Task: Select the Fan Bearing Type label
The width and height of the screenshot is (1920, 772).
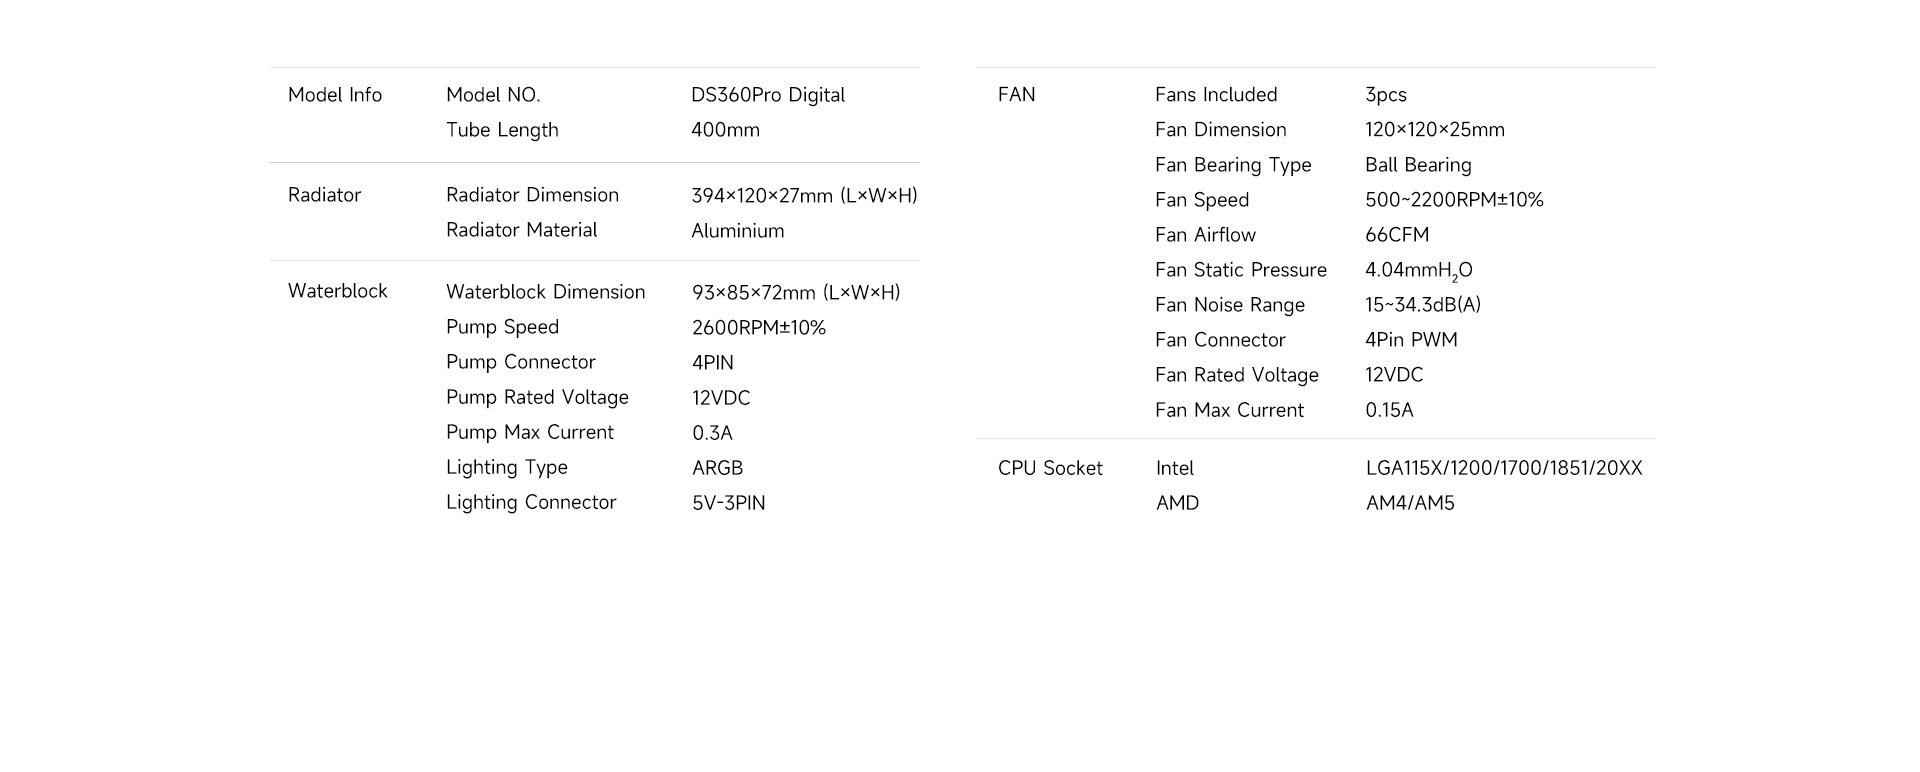Action: tap(1232, 165)
